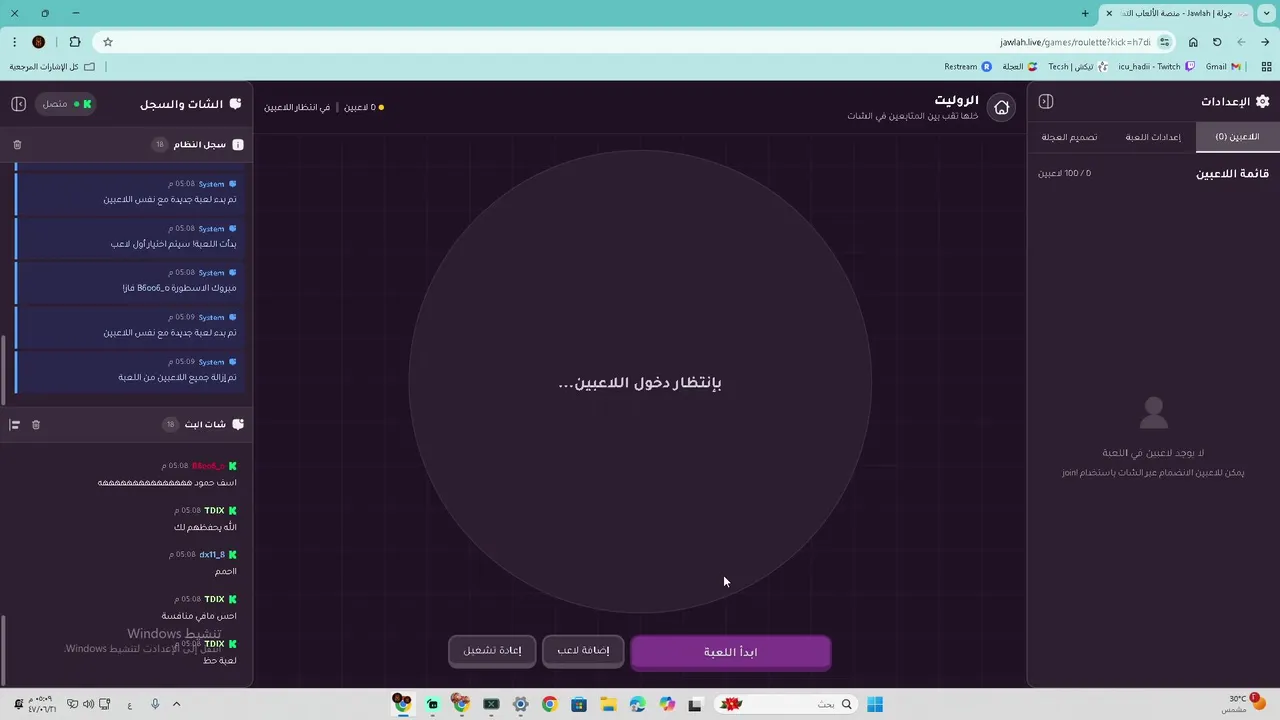Click the 0 / 100 لاعبين counter
Image resolution: width=1280 pixels, height=720 pixels.
(x=1064, y=173)
